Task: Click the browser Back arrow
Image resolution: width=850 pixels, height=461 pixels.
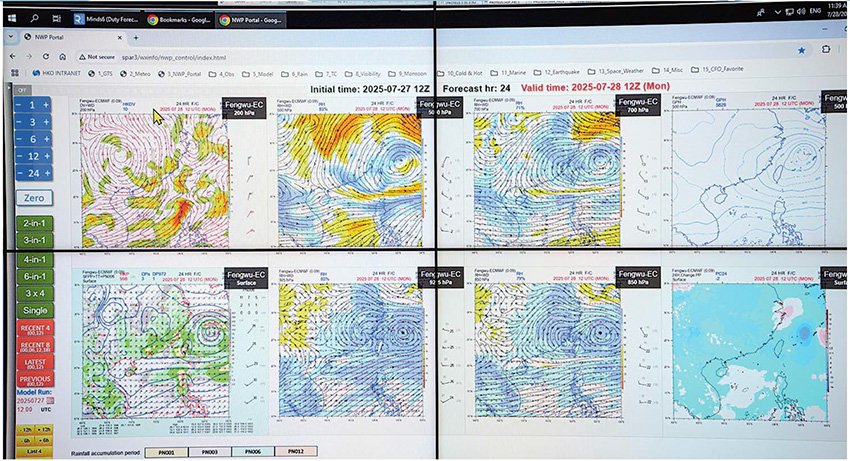Action: click(13, 56)
